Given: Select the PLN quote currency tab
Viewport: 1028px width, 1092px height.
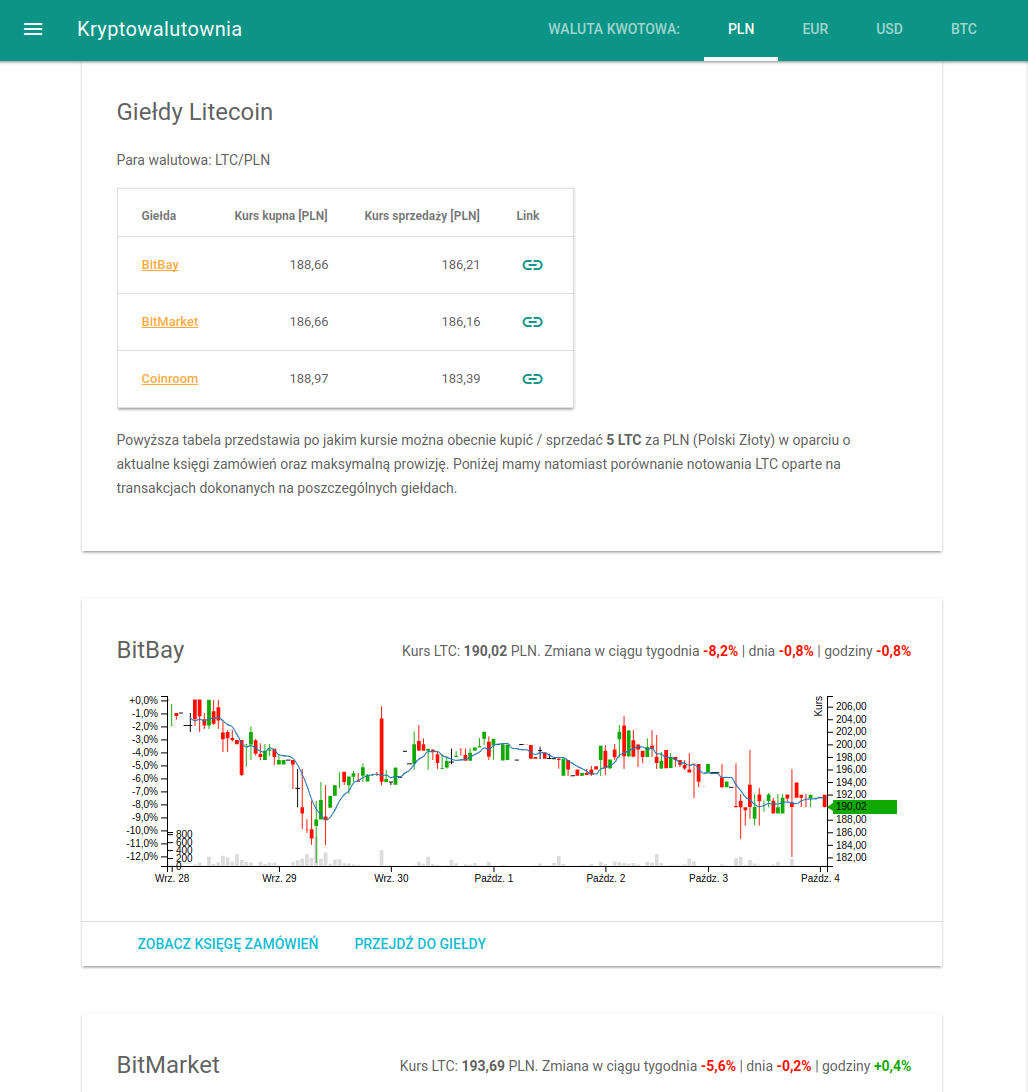Looking at the screenshot, I should (x=741, y=29).
